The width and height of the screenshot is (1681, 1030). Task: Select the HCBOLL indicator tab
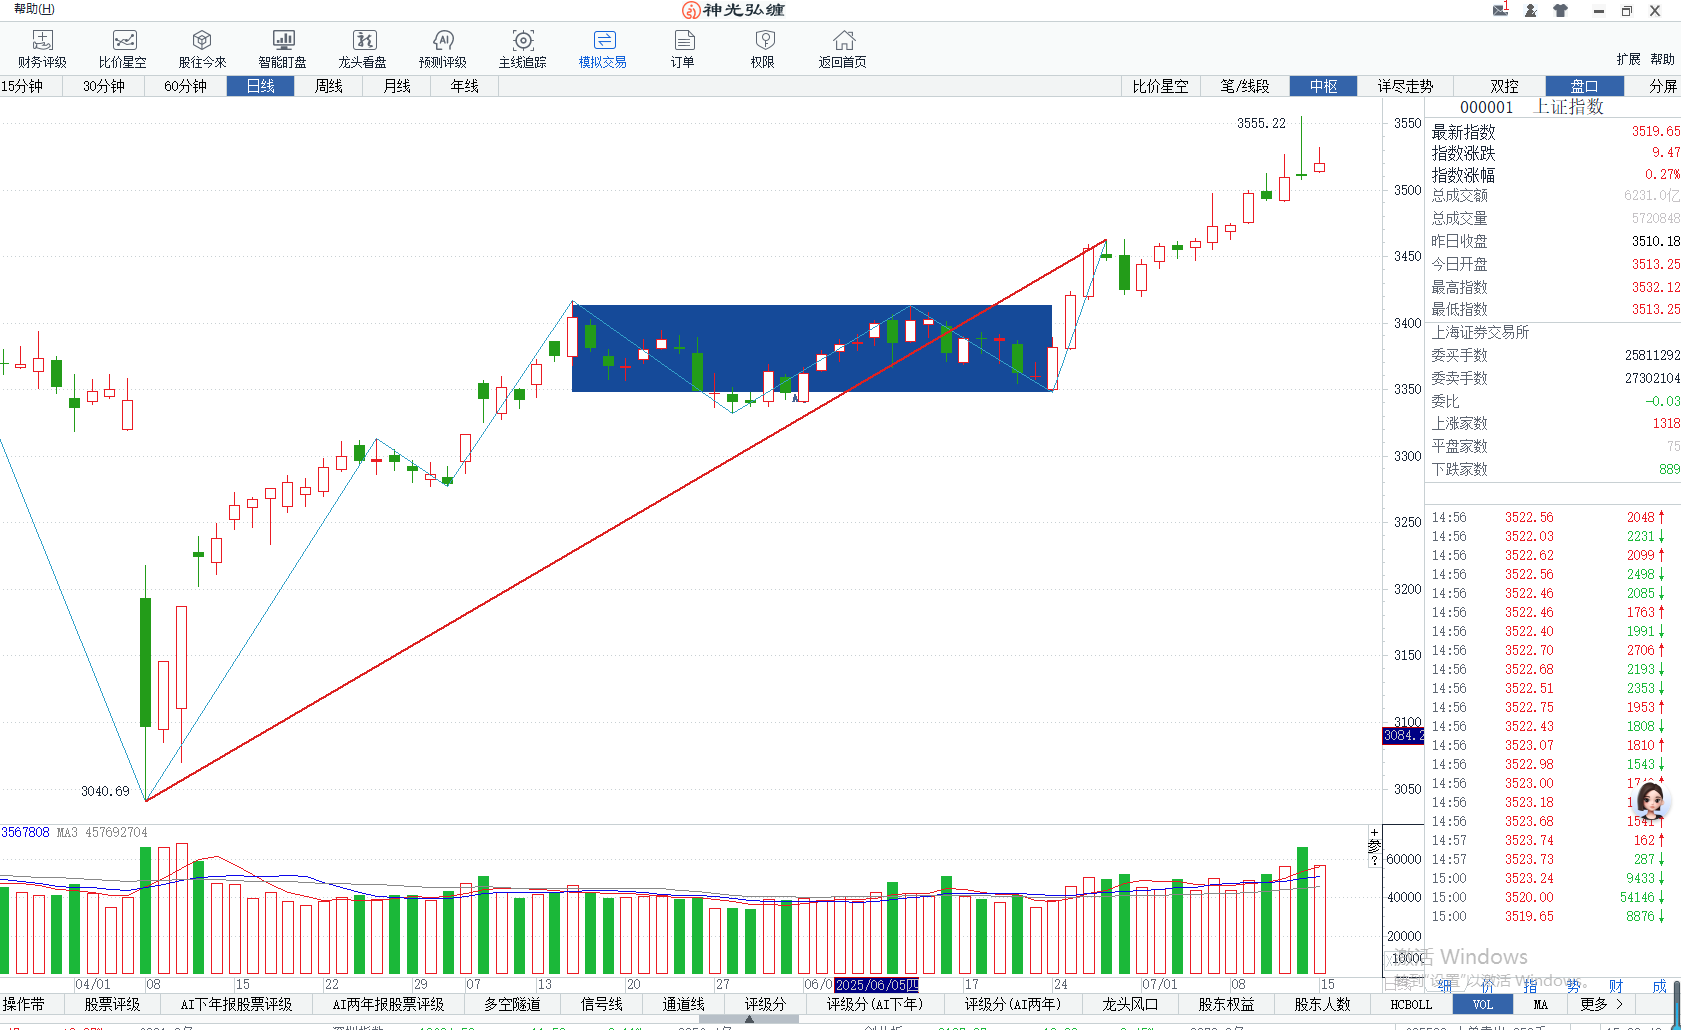coord(1411,1004)
